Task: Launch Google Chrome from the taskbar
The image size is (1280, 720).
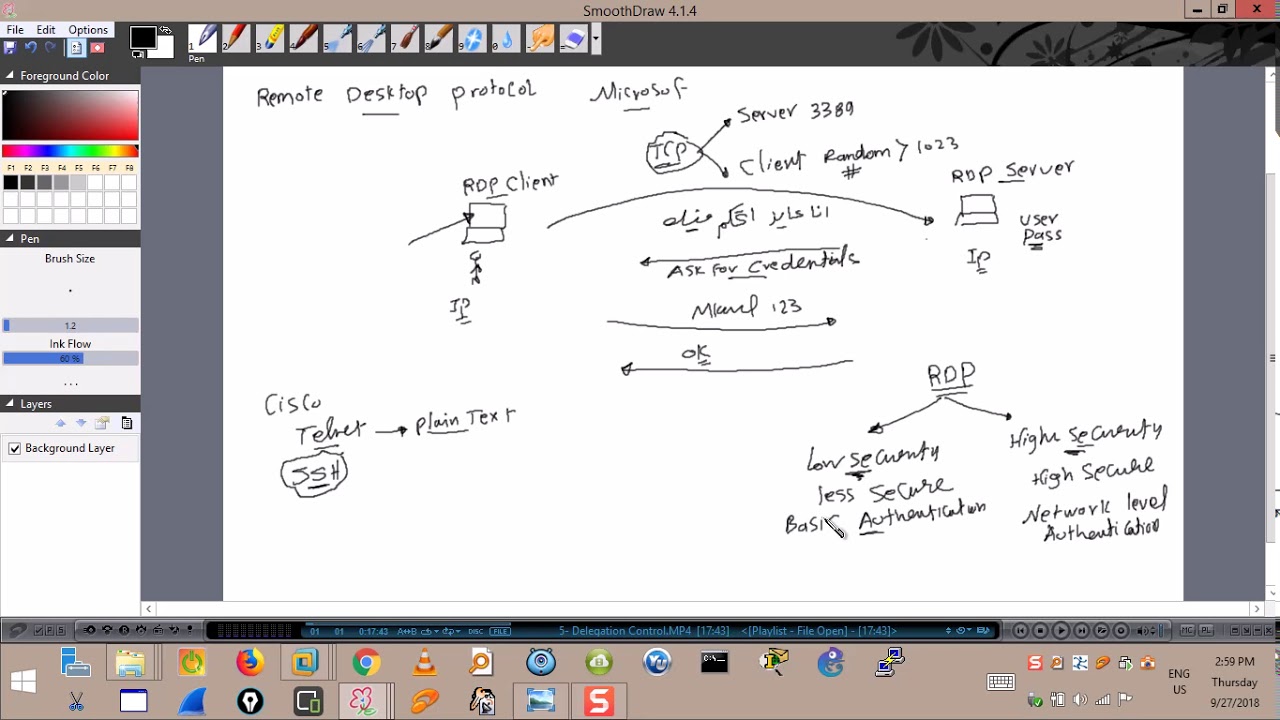Action: (366, 663)
